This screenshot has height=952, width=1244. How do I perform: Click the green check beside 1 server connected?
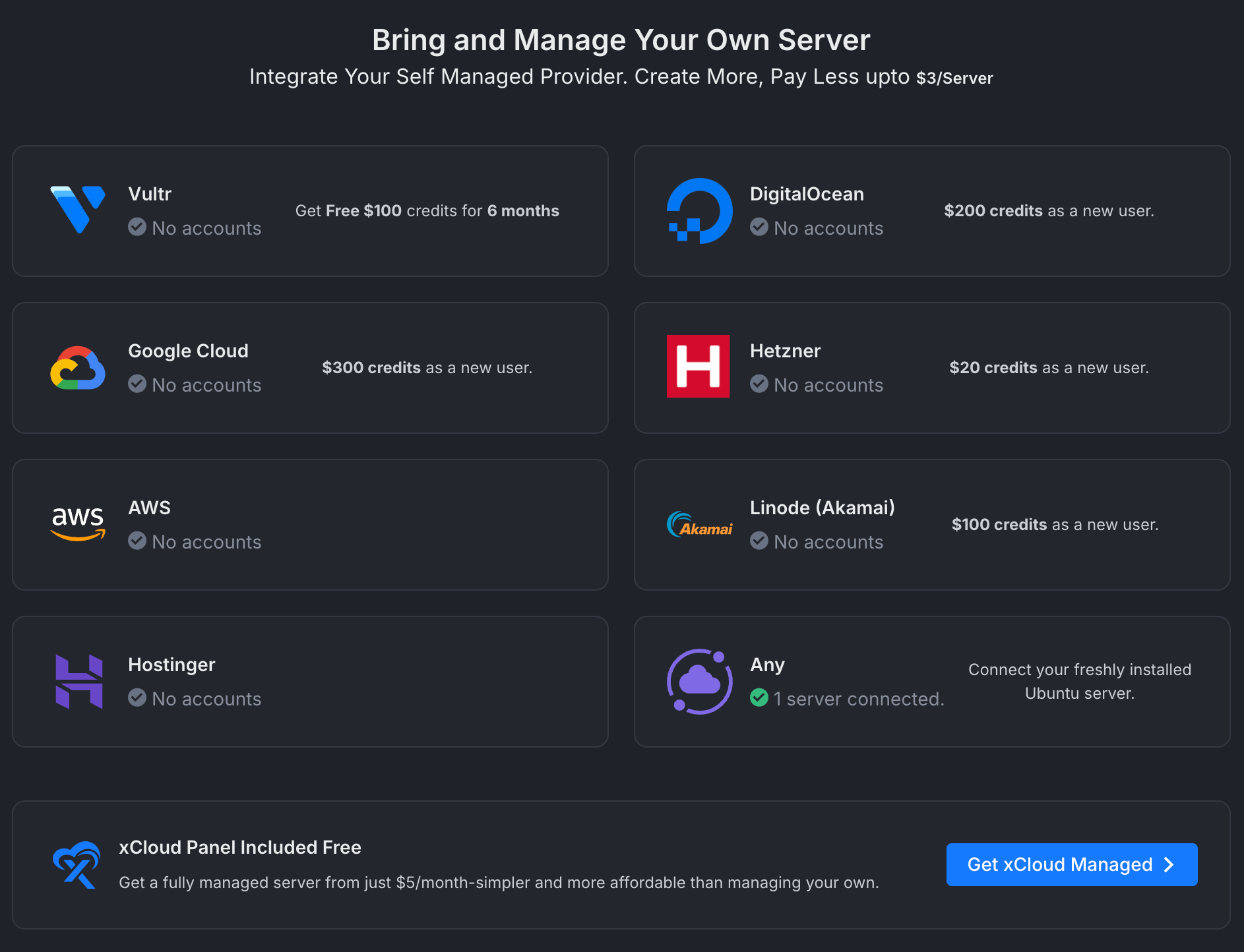(759, 697)
